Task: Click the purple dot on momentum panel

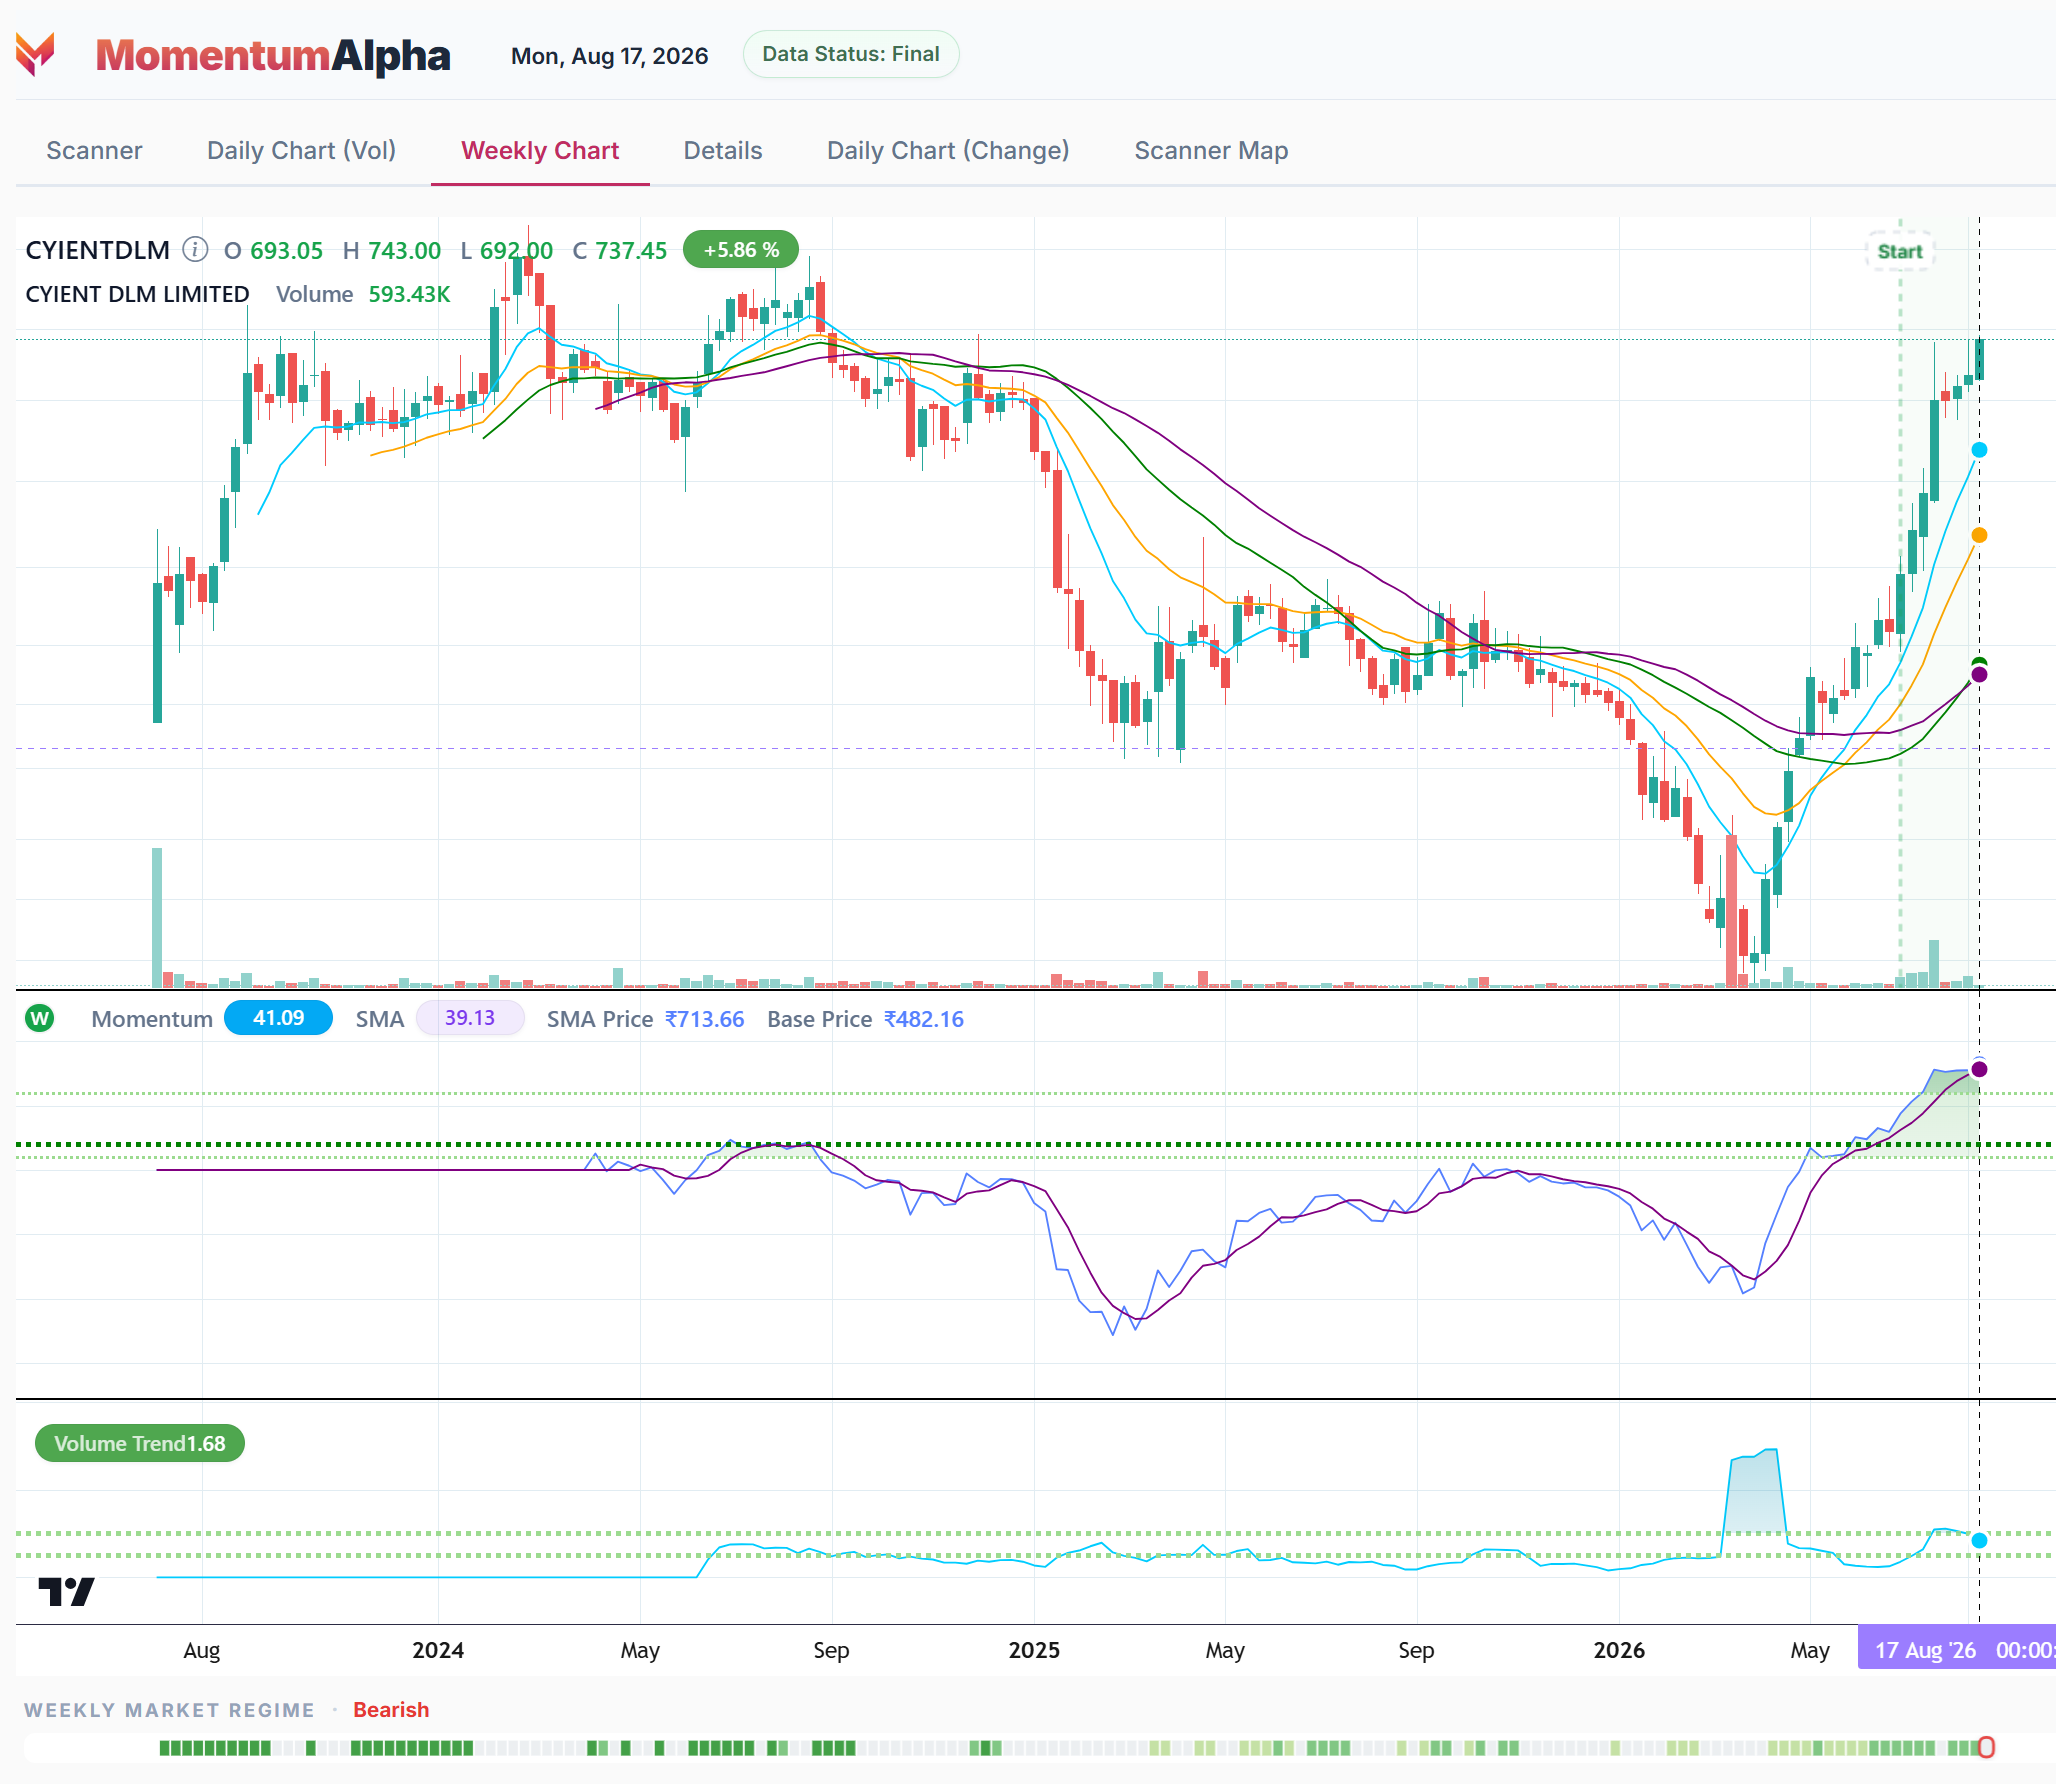Action: (x=1979, y=1069)
